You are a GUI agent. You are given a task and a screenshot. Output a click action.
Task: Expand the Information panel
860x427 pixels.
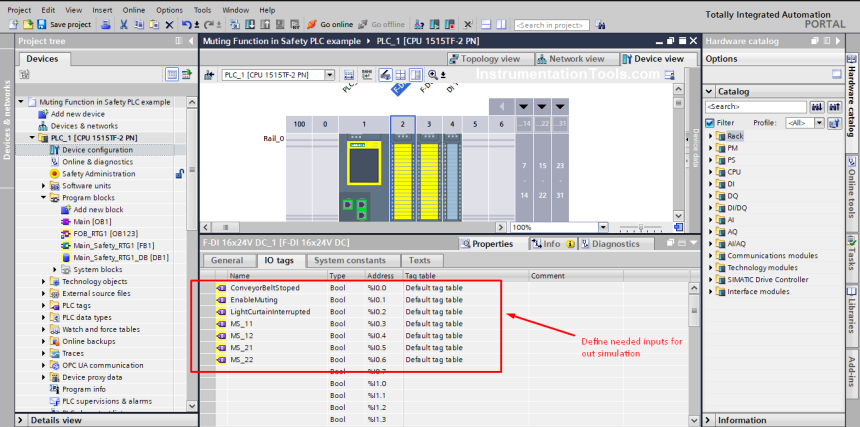pyautogui.click(x=709, y=420)
